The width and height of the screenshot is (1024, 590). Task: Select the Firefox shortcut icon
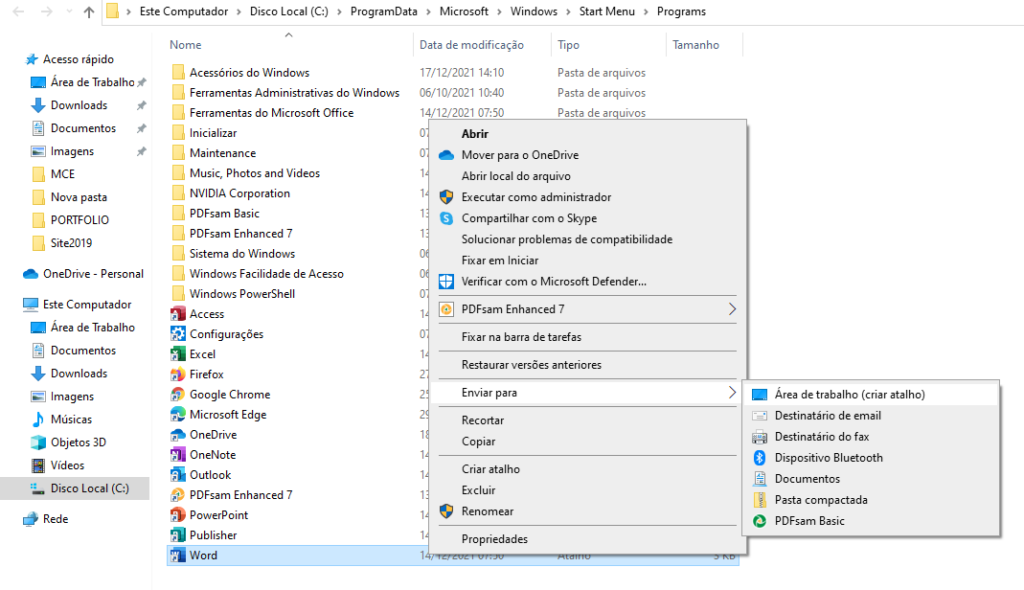point(178,374)
